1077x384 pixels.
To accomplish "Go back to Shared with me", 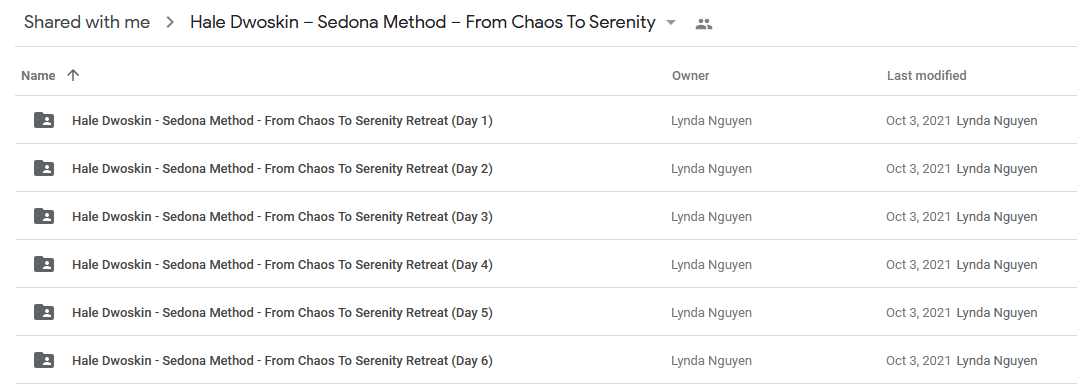I will (x=87, y=22).
